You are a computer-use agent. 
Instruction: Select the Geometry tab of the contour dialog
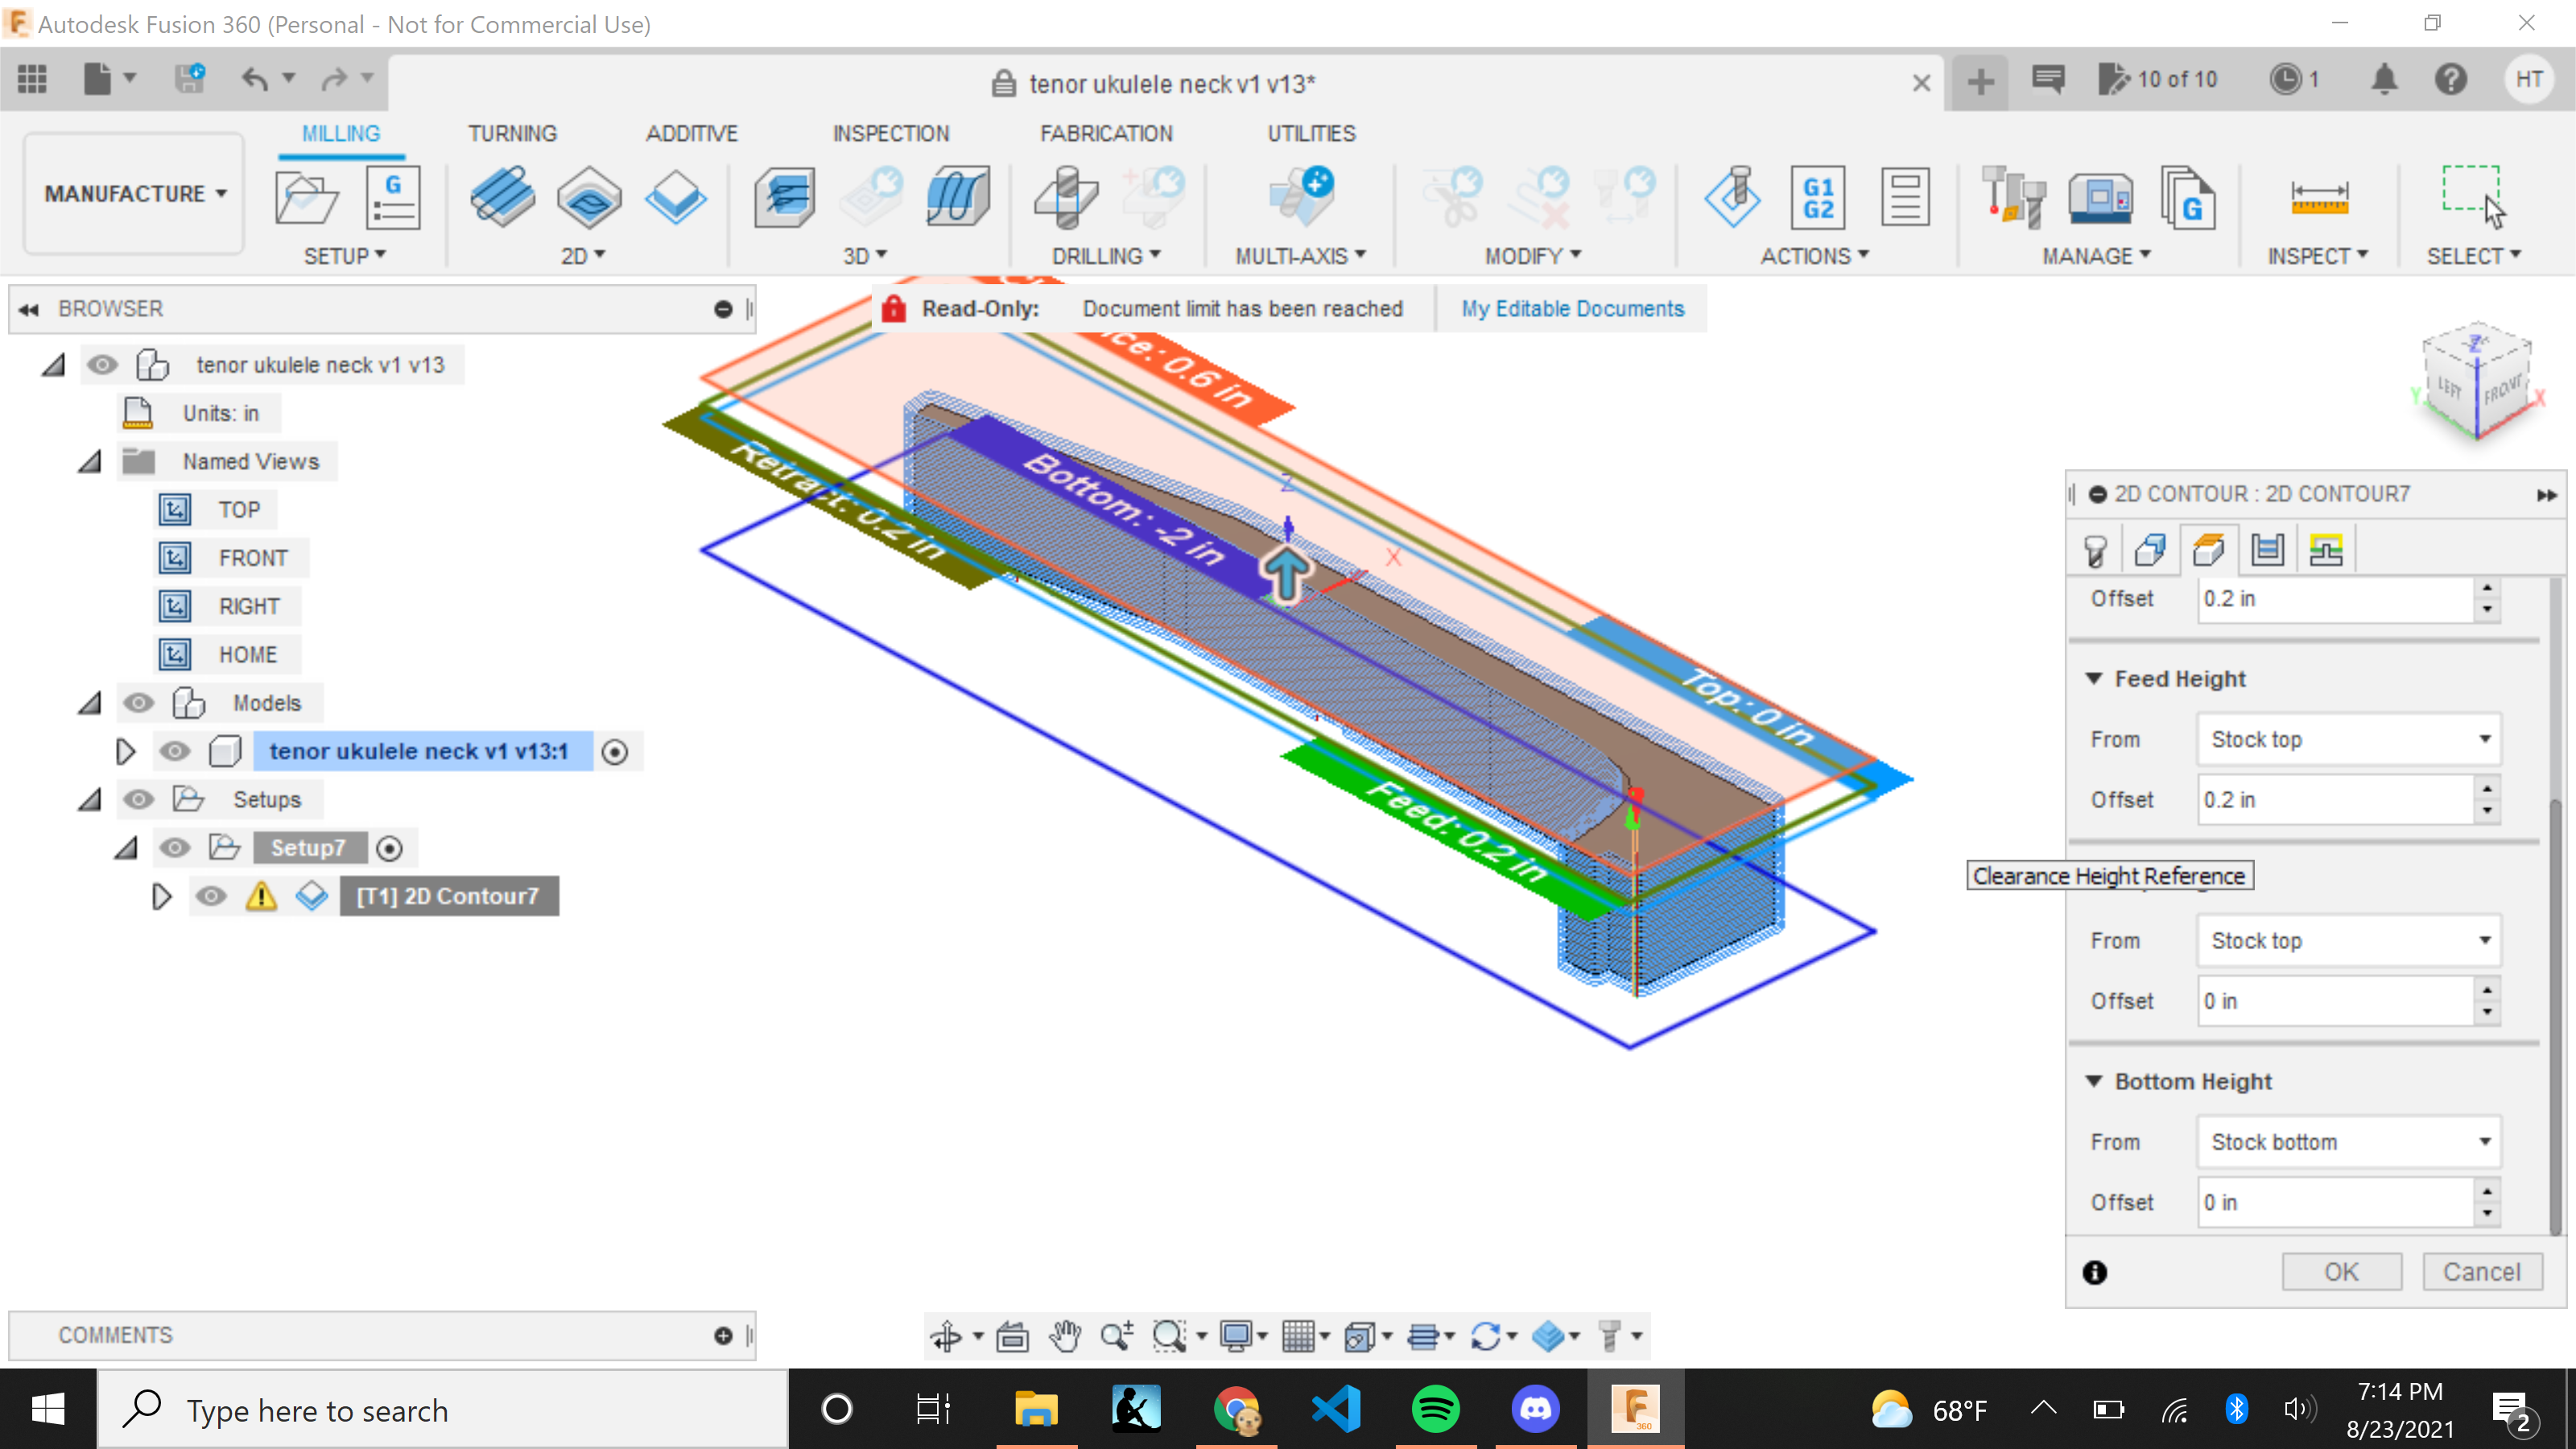point(2152,549)
